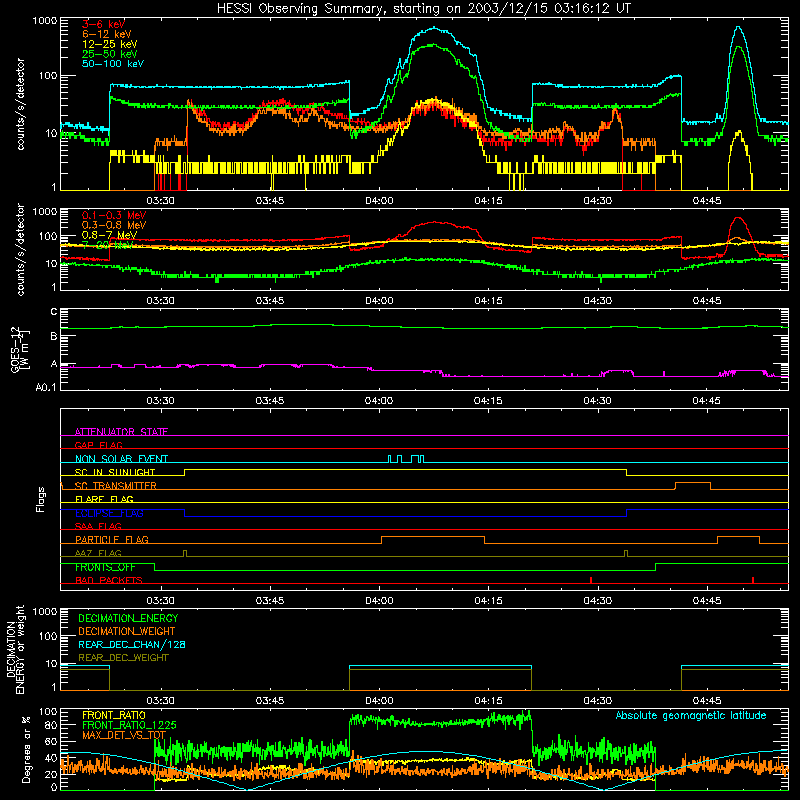Select the 6-12 keV legend label
The height and width of the screenshot is (800, 800).
tap(107, 34)
